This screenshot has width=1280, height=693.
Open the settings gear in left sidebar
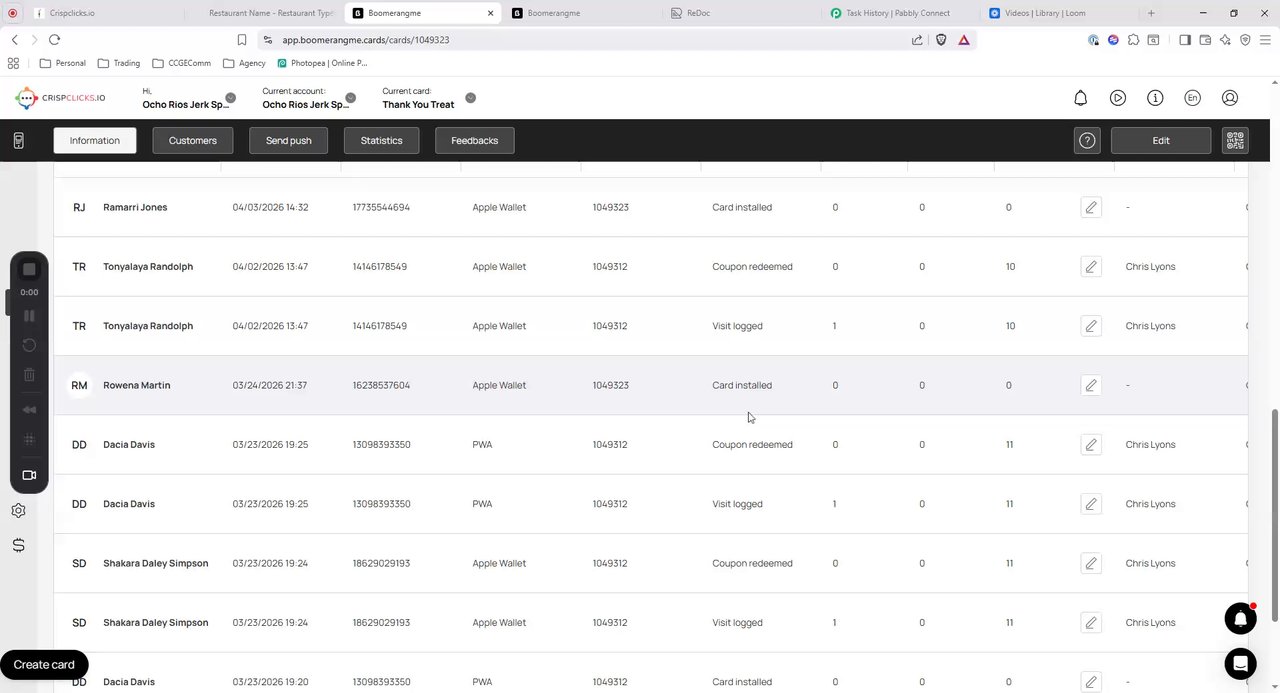18,511
